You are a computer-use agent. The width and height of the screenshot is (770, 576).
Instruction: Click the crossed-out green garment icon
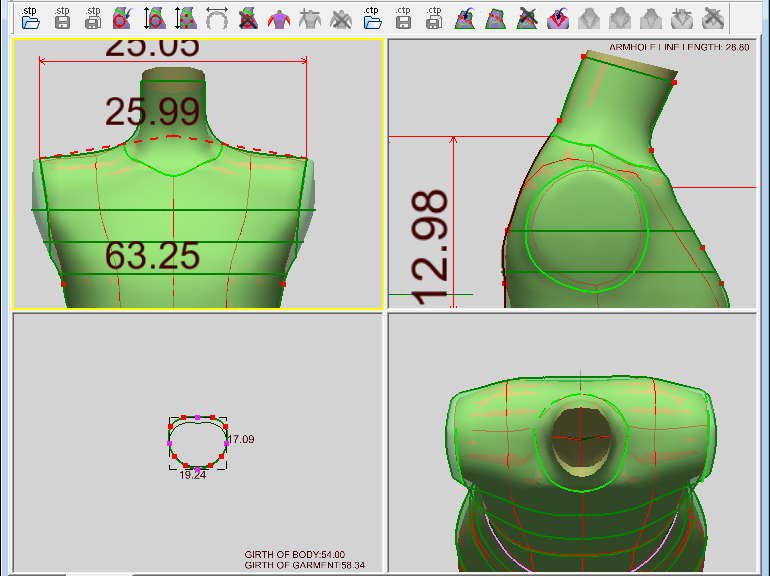click(526, 18)
